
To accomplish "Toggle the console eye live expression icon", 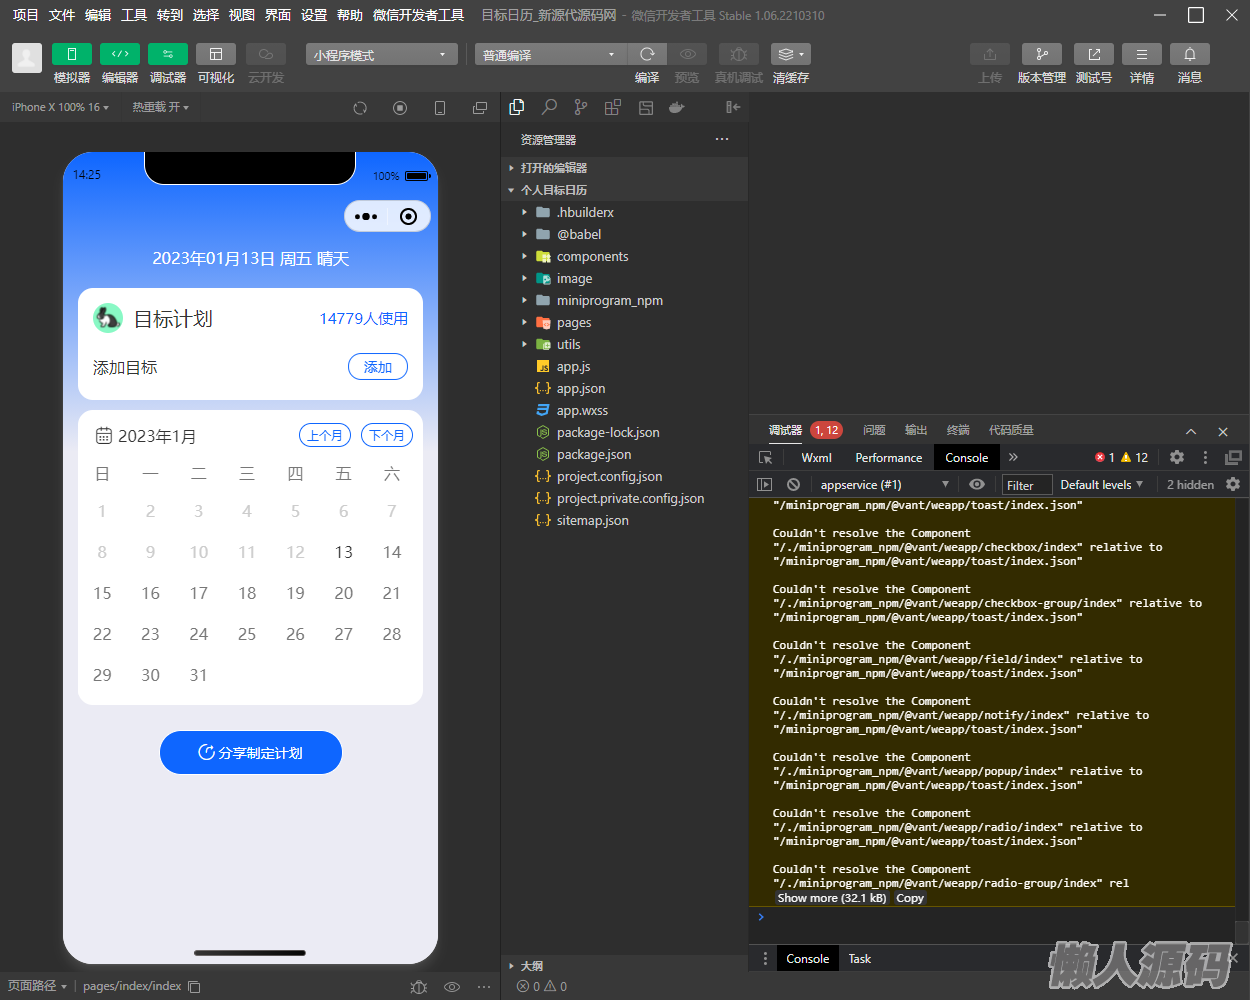I will click(x=977, y=485).
